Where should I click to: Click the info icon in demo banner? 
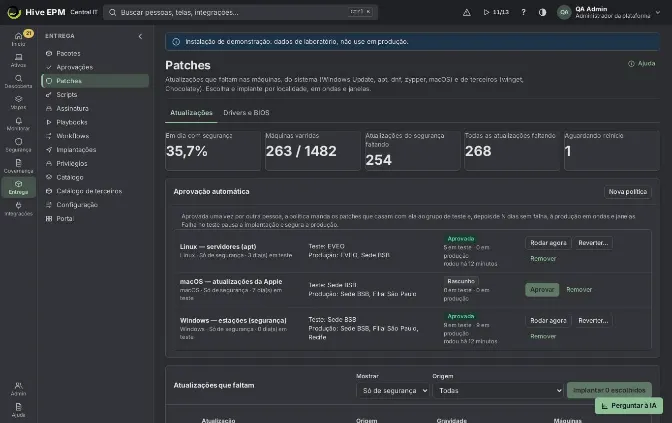(x=176, y=42)
